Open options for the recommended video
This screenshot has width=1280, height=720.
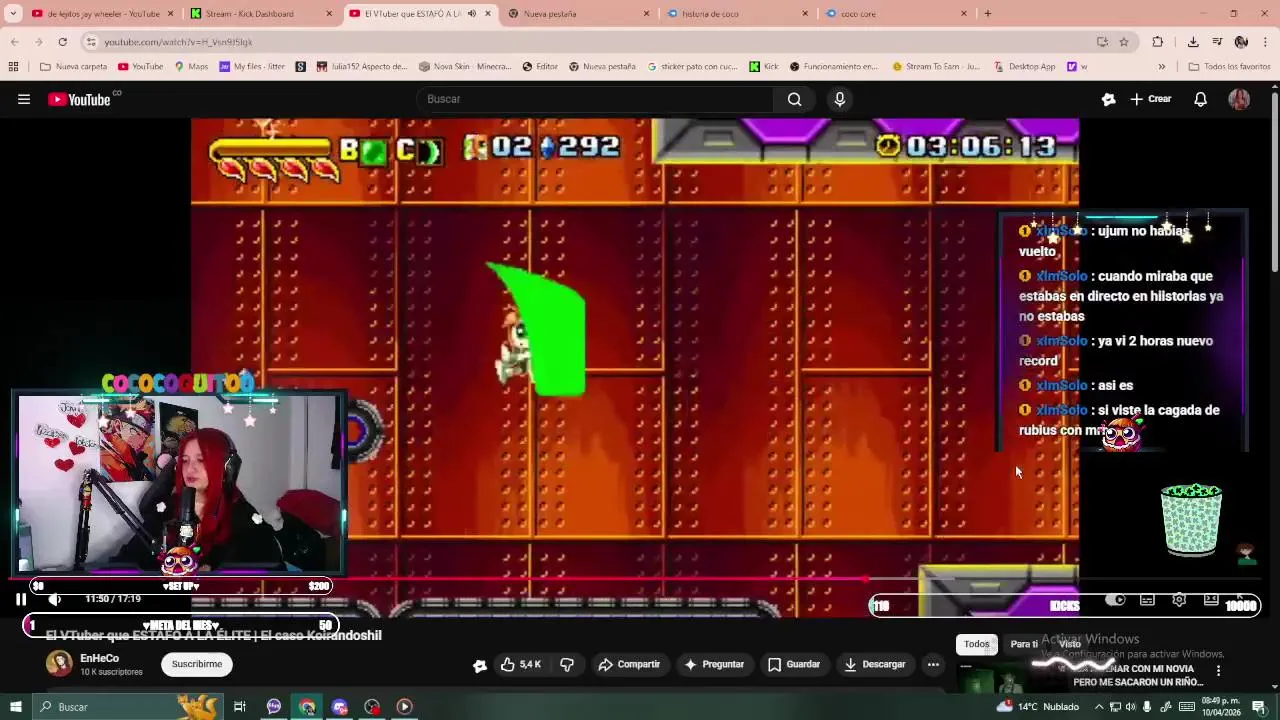pyautogui.click(x=1218, y=670)
